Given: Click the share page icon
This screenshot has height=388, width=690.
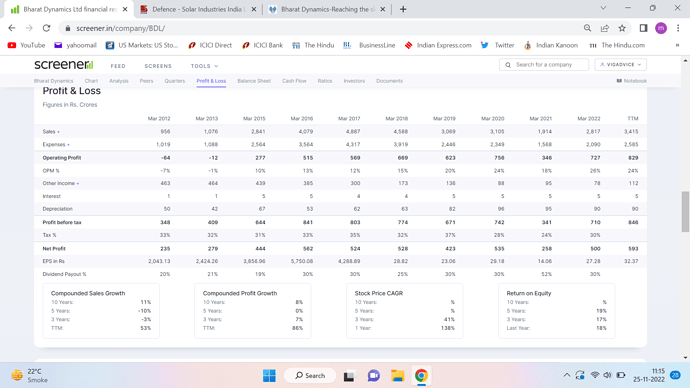Looking at the screenshot, I should [605, 28].
